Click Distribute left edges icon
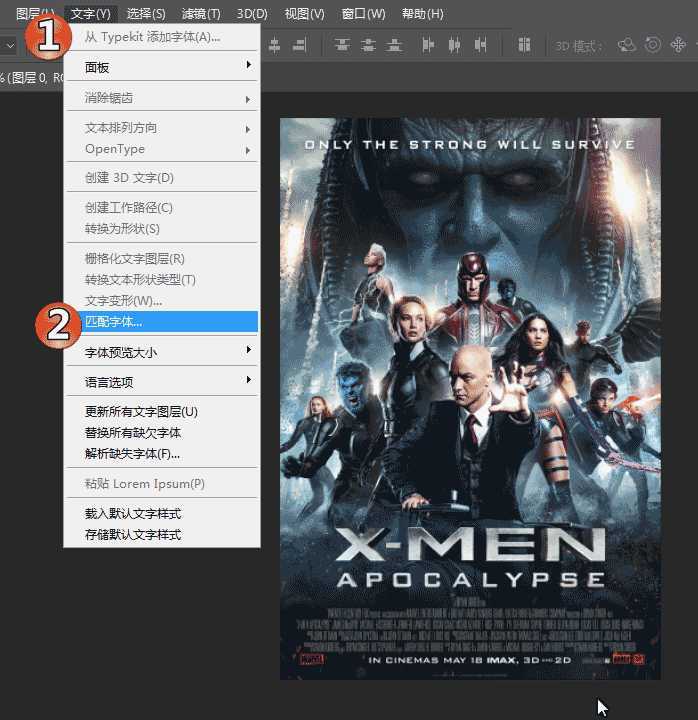This screenshot has height=720, width=698. pyautogui.click(x=430, y=45)
